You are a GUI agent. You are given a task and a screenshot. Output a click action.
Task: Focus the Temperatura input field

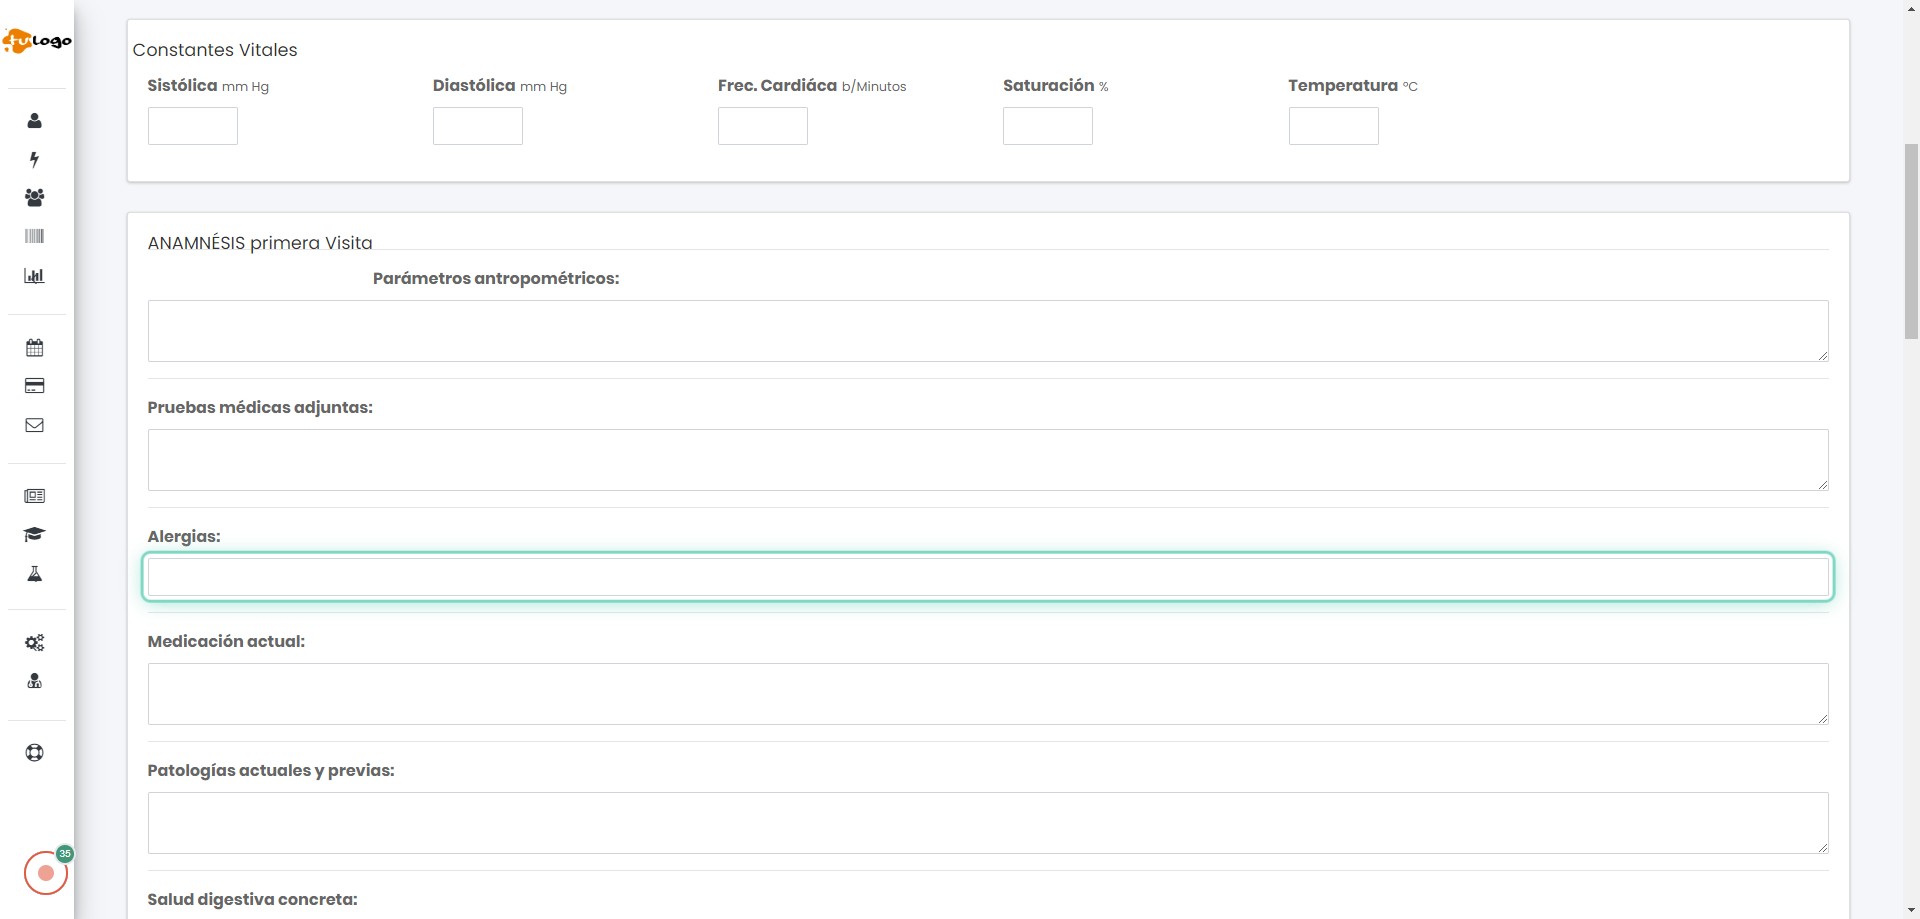click(x=1334, y=126)
